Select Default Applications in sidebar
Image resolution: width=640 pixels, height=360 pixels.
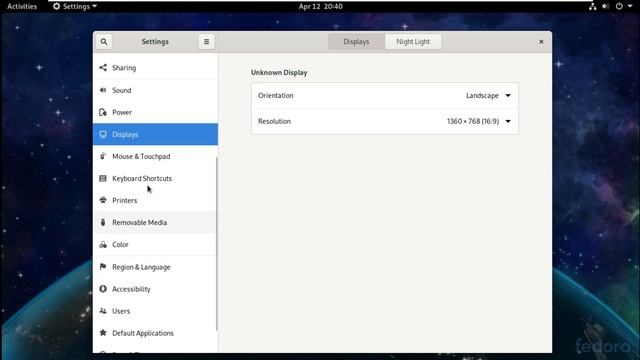(155, 333)
